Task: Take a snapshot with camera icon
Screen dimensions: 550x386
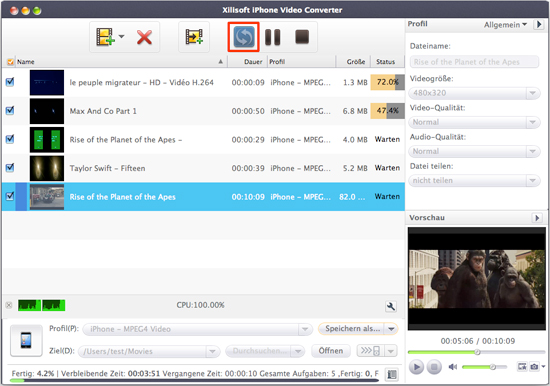Action: [534, 367]
